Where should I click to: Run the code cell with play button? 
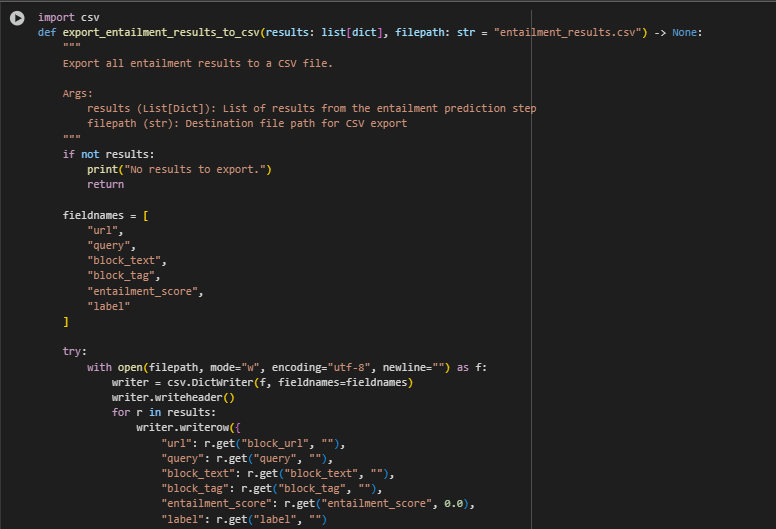(x=17, y=18)
